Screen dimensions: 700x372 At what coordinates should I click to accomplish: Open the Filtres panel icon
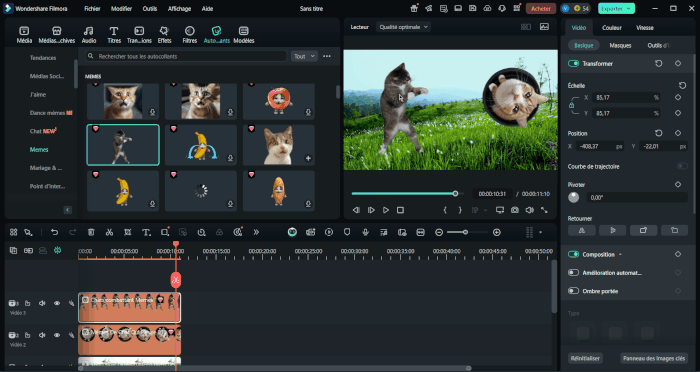coord(190,34)
